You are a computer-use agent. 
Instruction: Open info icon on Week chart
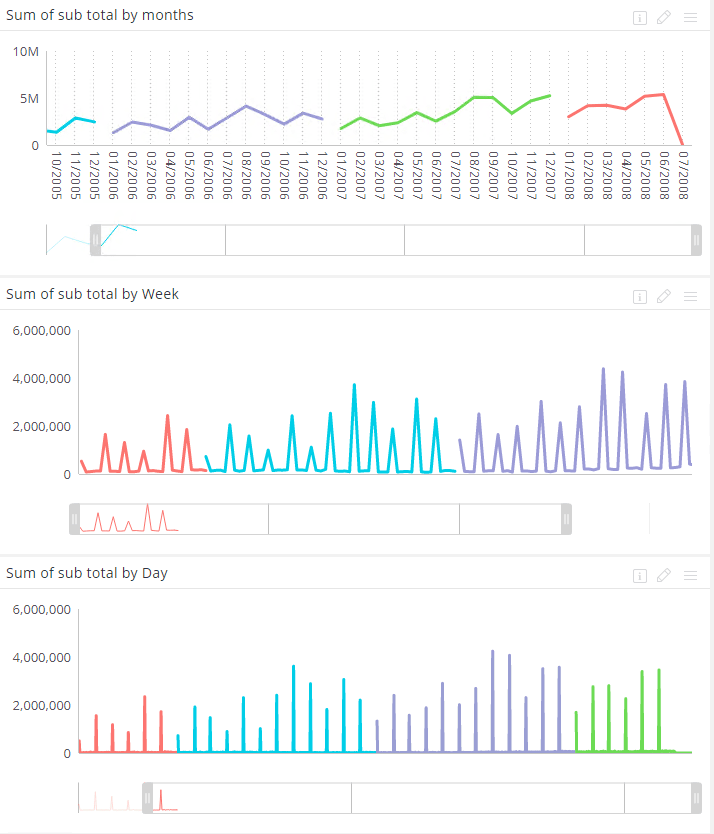tap(640, 296)
